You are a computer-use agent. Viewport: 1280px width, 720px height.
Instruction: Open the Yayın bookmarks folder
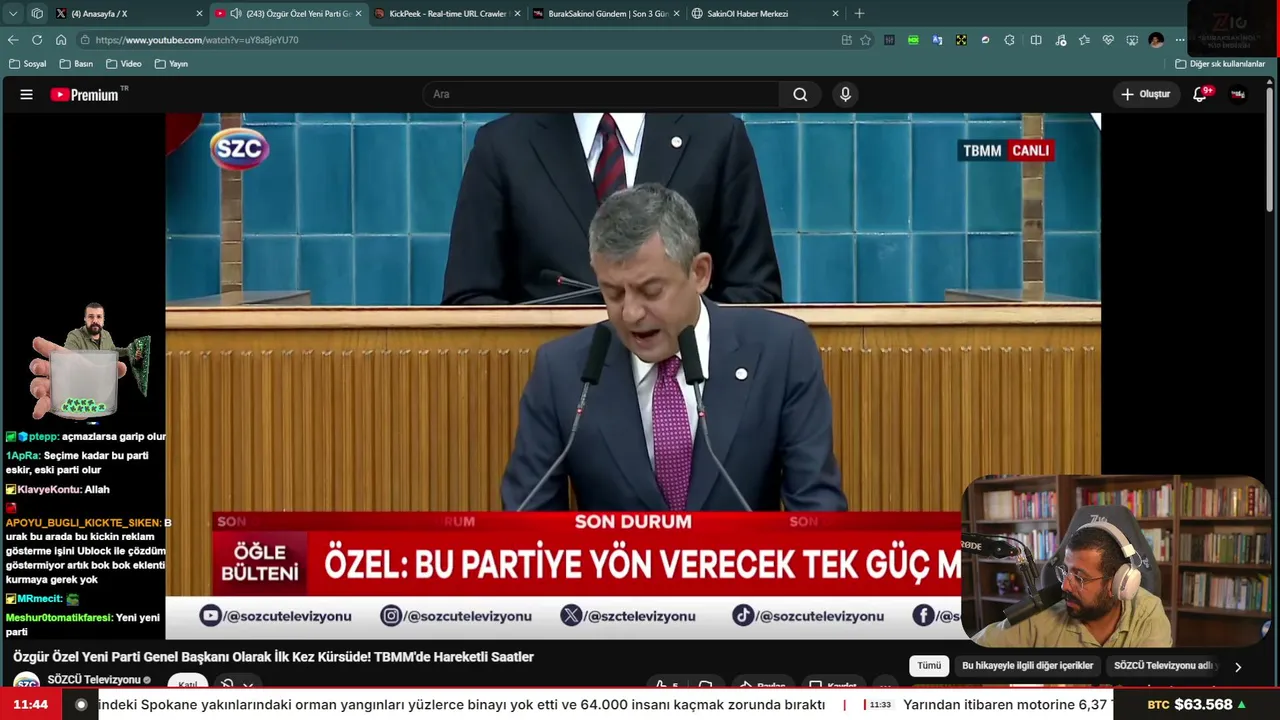pos(171,64)
